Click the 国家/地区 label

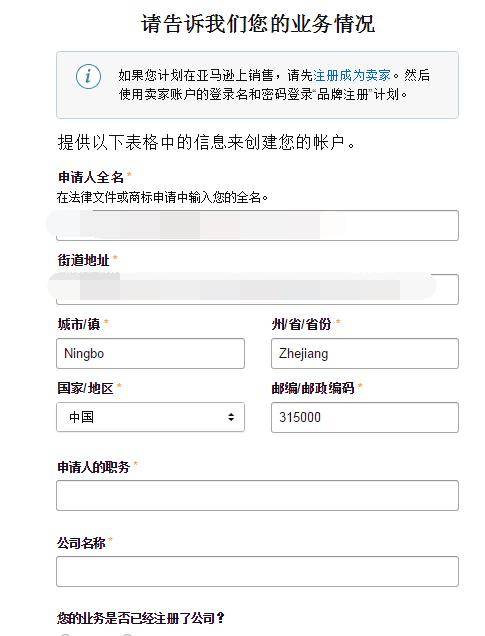coord(85,388)
